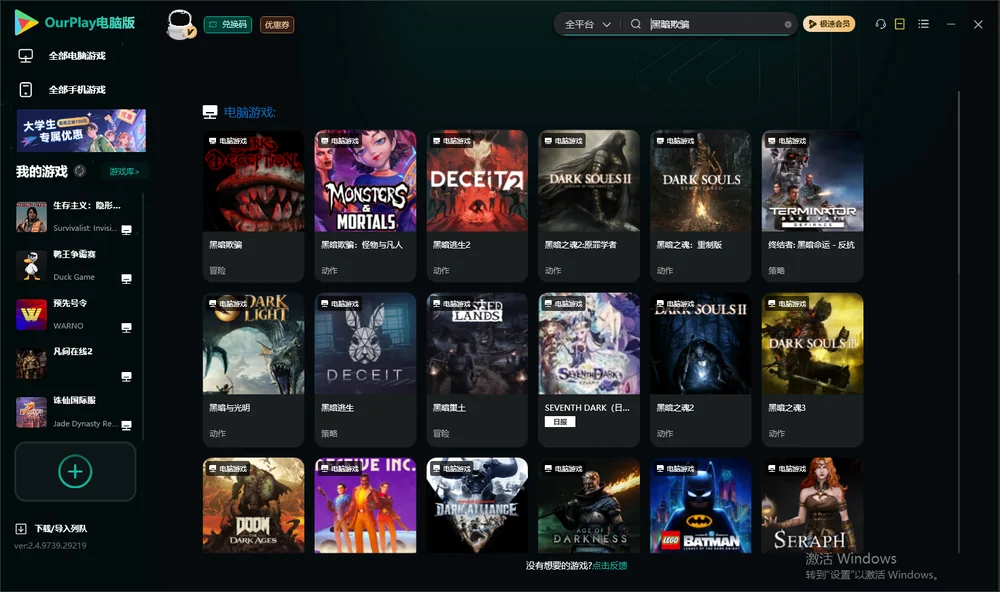Screen dimensions: 1000x592
Task: Open the DOOM The Dark Ages card
Action: [253, 505]
